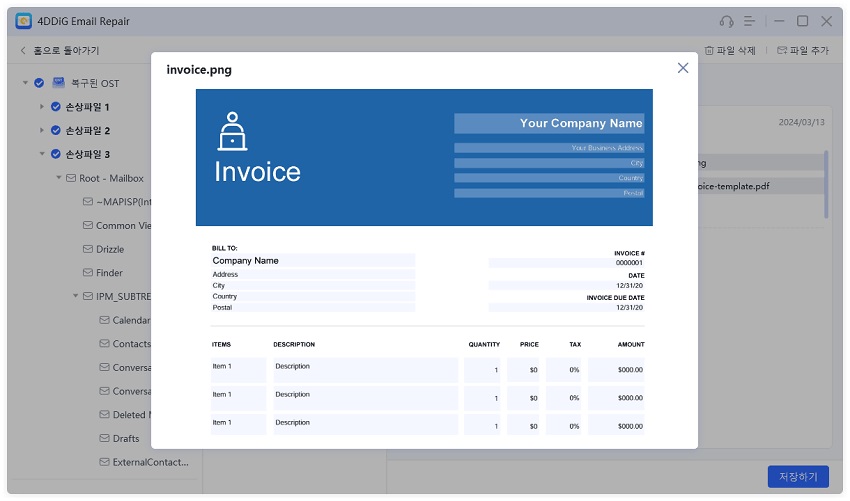This screenshot has width=850, height=501.
Task: Select the Finder folder in tree
Action: (x=109, y=273)
